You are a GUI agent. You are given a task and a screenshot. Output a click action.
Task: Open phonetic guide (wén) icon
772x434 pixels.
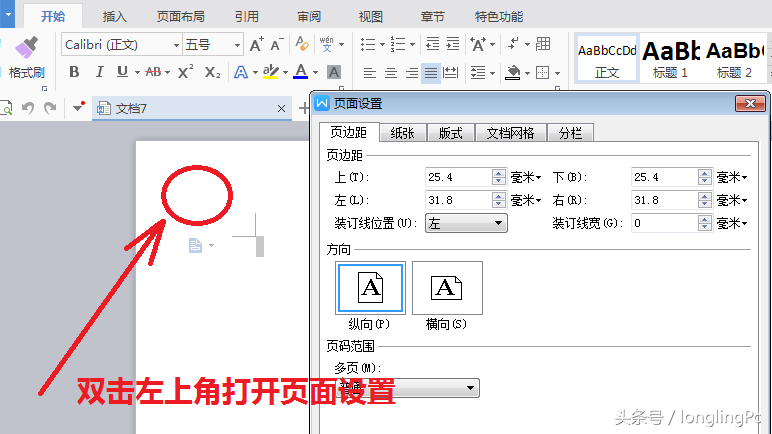326,44
